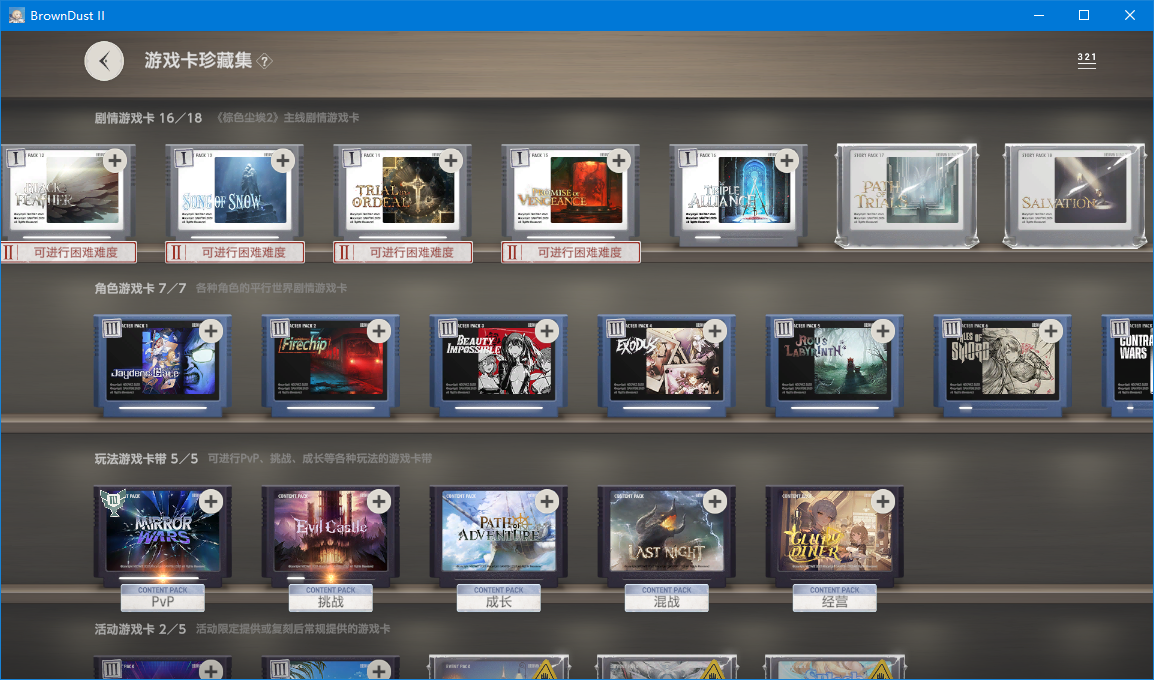Click plus icon on Glupy Diner card
Image resolution: width=1154 pixels, height=680 pixels.
pos(882,502)
